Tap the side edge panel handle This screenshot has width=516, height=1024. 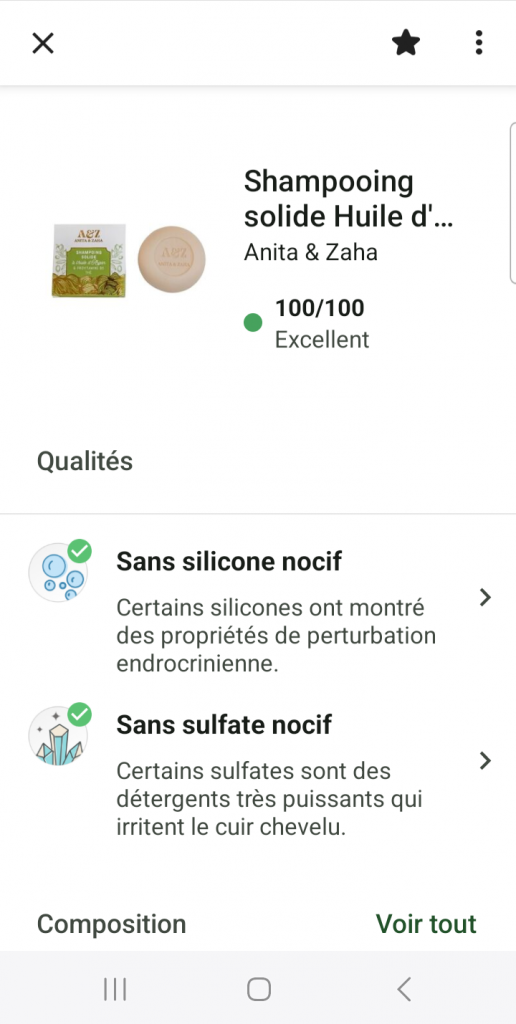512,202
